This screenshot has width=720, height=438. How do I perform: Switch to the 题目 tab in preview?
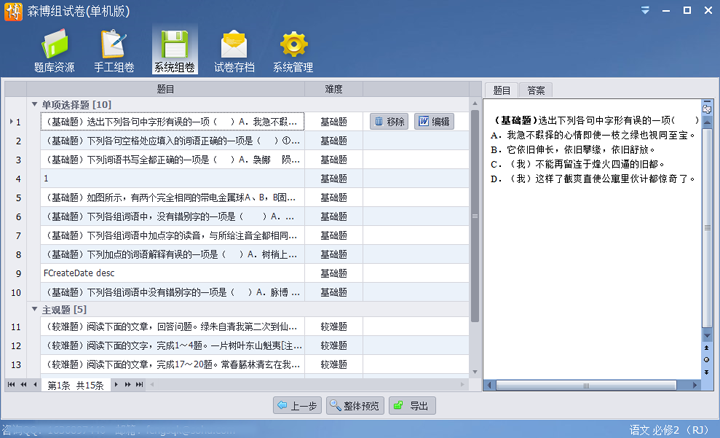click(x=502, y=91)
